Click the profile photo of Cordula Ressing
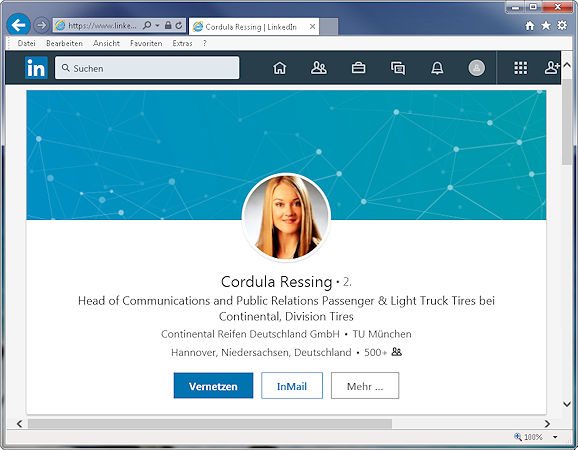 [x=286, y=217]
